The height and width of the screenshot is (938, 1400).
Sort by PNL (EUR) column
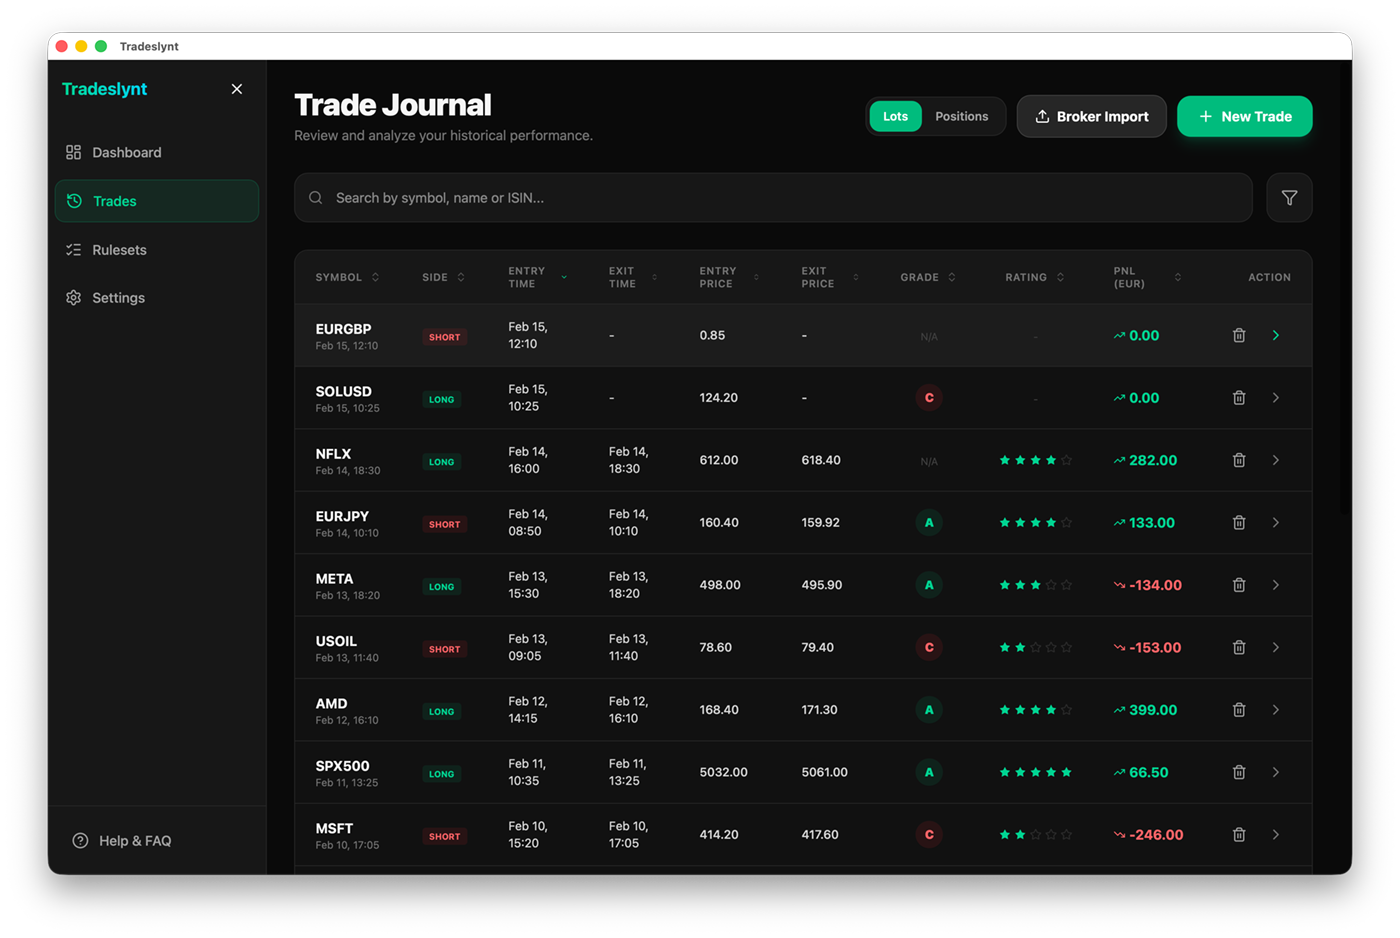pos(1147,277)
